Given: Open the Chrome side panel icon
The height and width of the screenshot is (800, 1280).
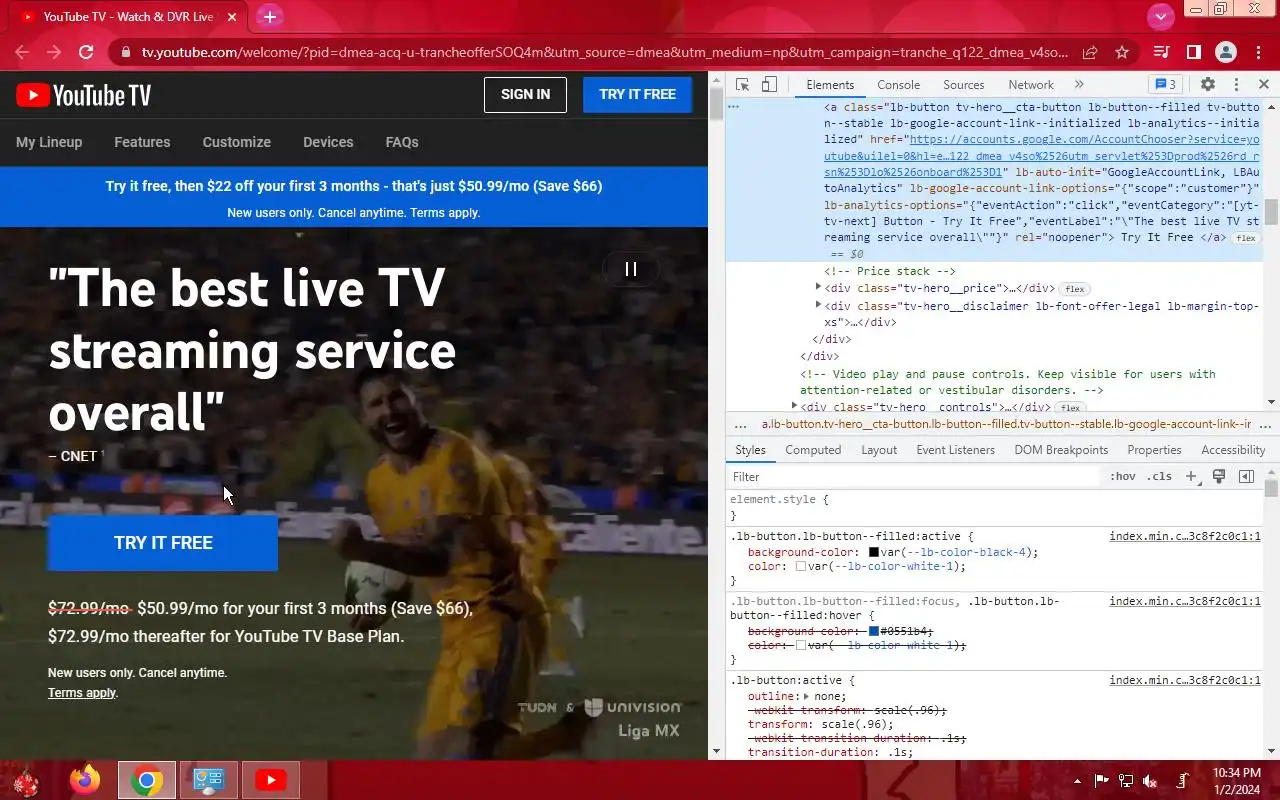Looking at the screenshot, I should click(x=1193, y=52).
